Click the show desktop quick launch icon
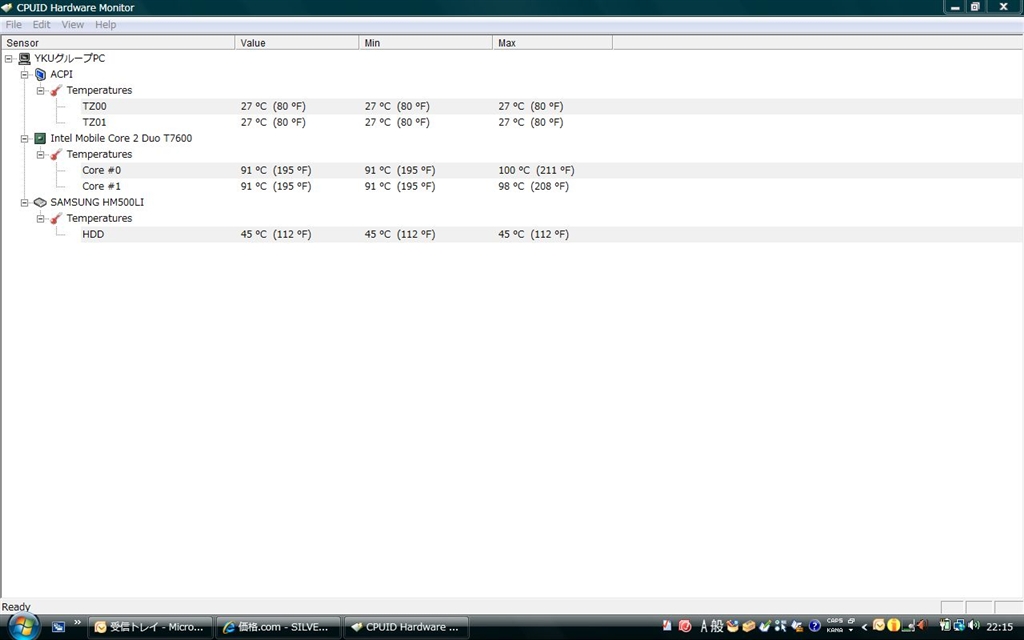Viewport: 1024px width, 640px height. point(59,627)
